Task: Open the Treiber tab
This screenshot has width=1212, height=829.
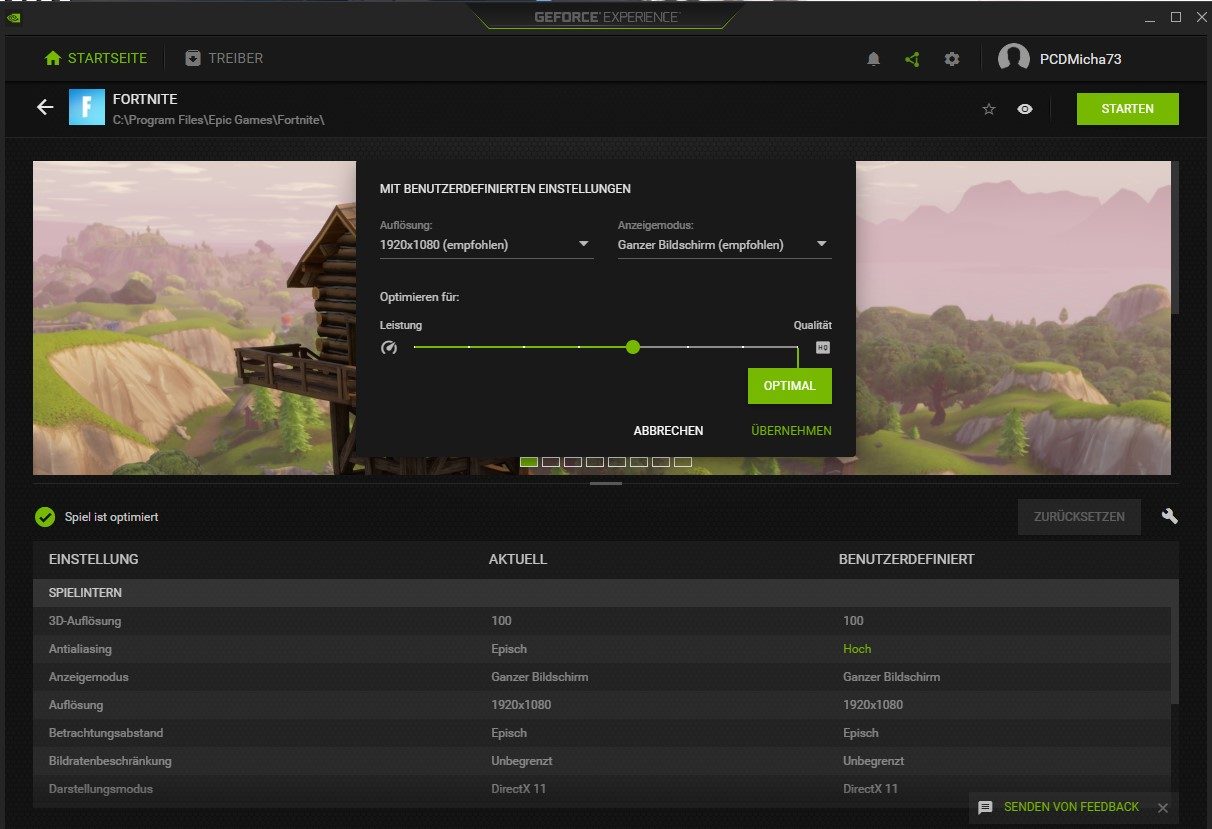Action: (x=224, y=58)
